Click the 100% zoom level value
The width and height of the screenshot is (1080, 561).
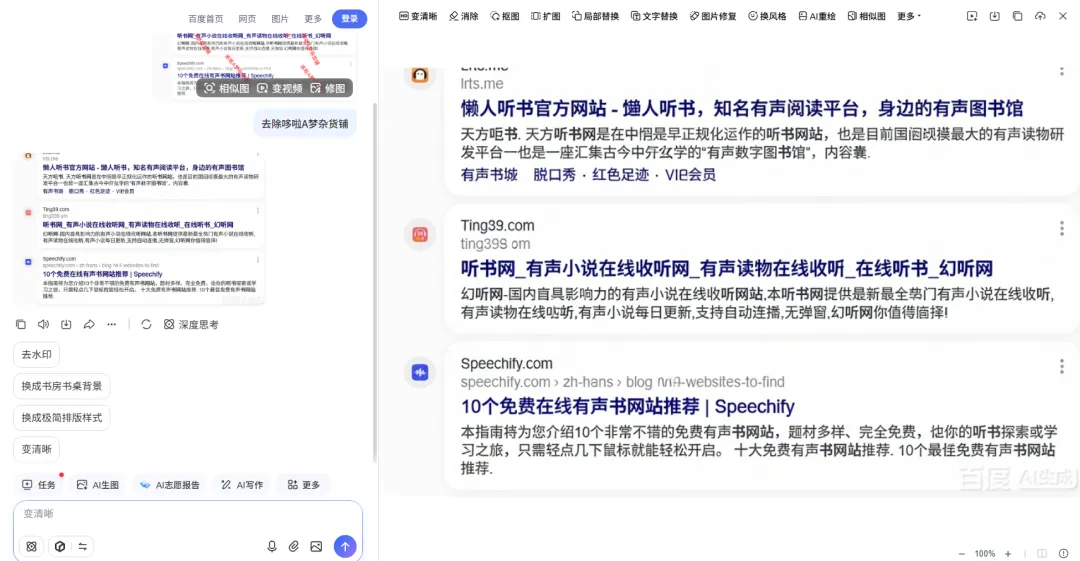[985, 554]
